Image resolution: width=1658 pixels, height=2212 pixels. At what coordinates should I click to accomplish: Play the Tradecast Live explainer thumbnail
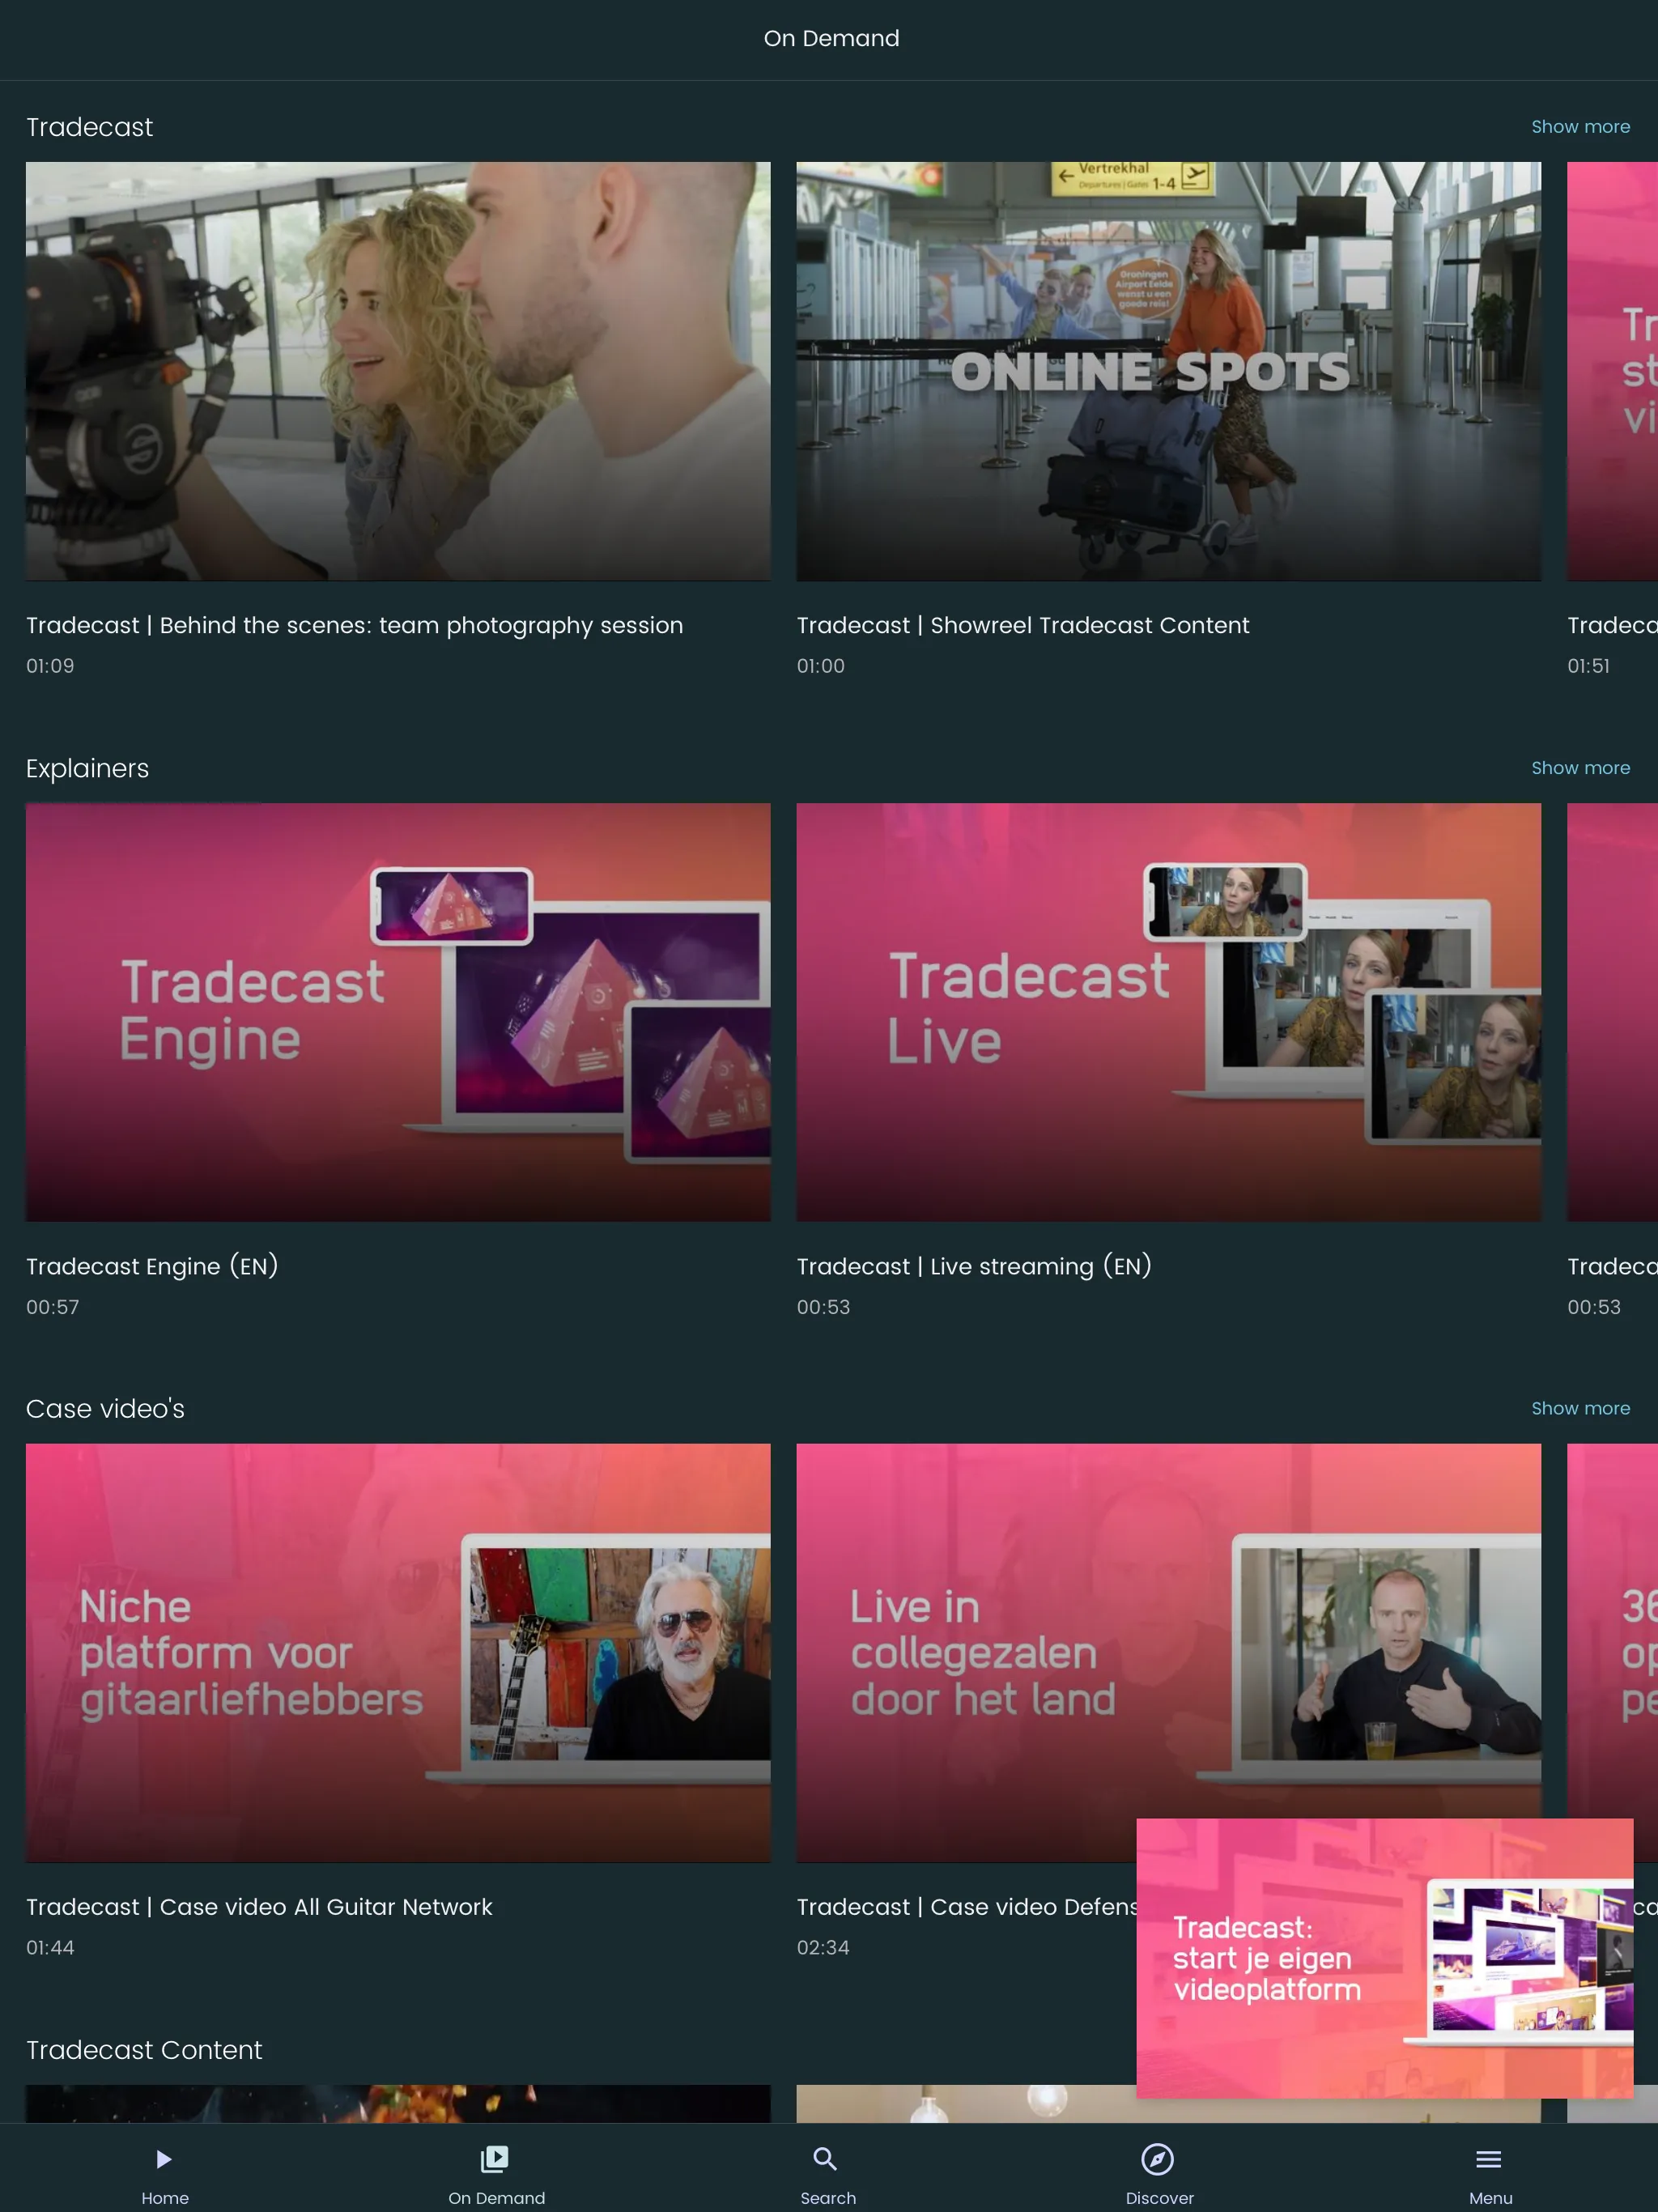1168,1012
